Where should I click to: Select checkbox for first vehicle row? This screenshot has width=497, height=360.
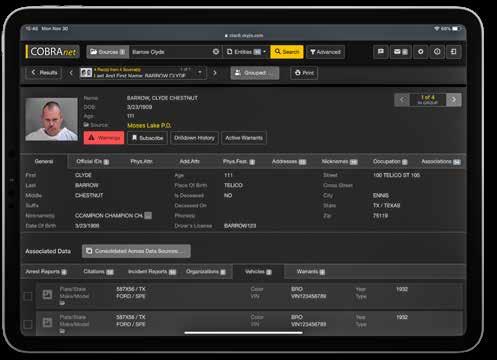pyautogui.click(x=28, y=296)
